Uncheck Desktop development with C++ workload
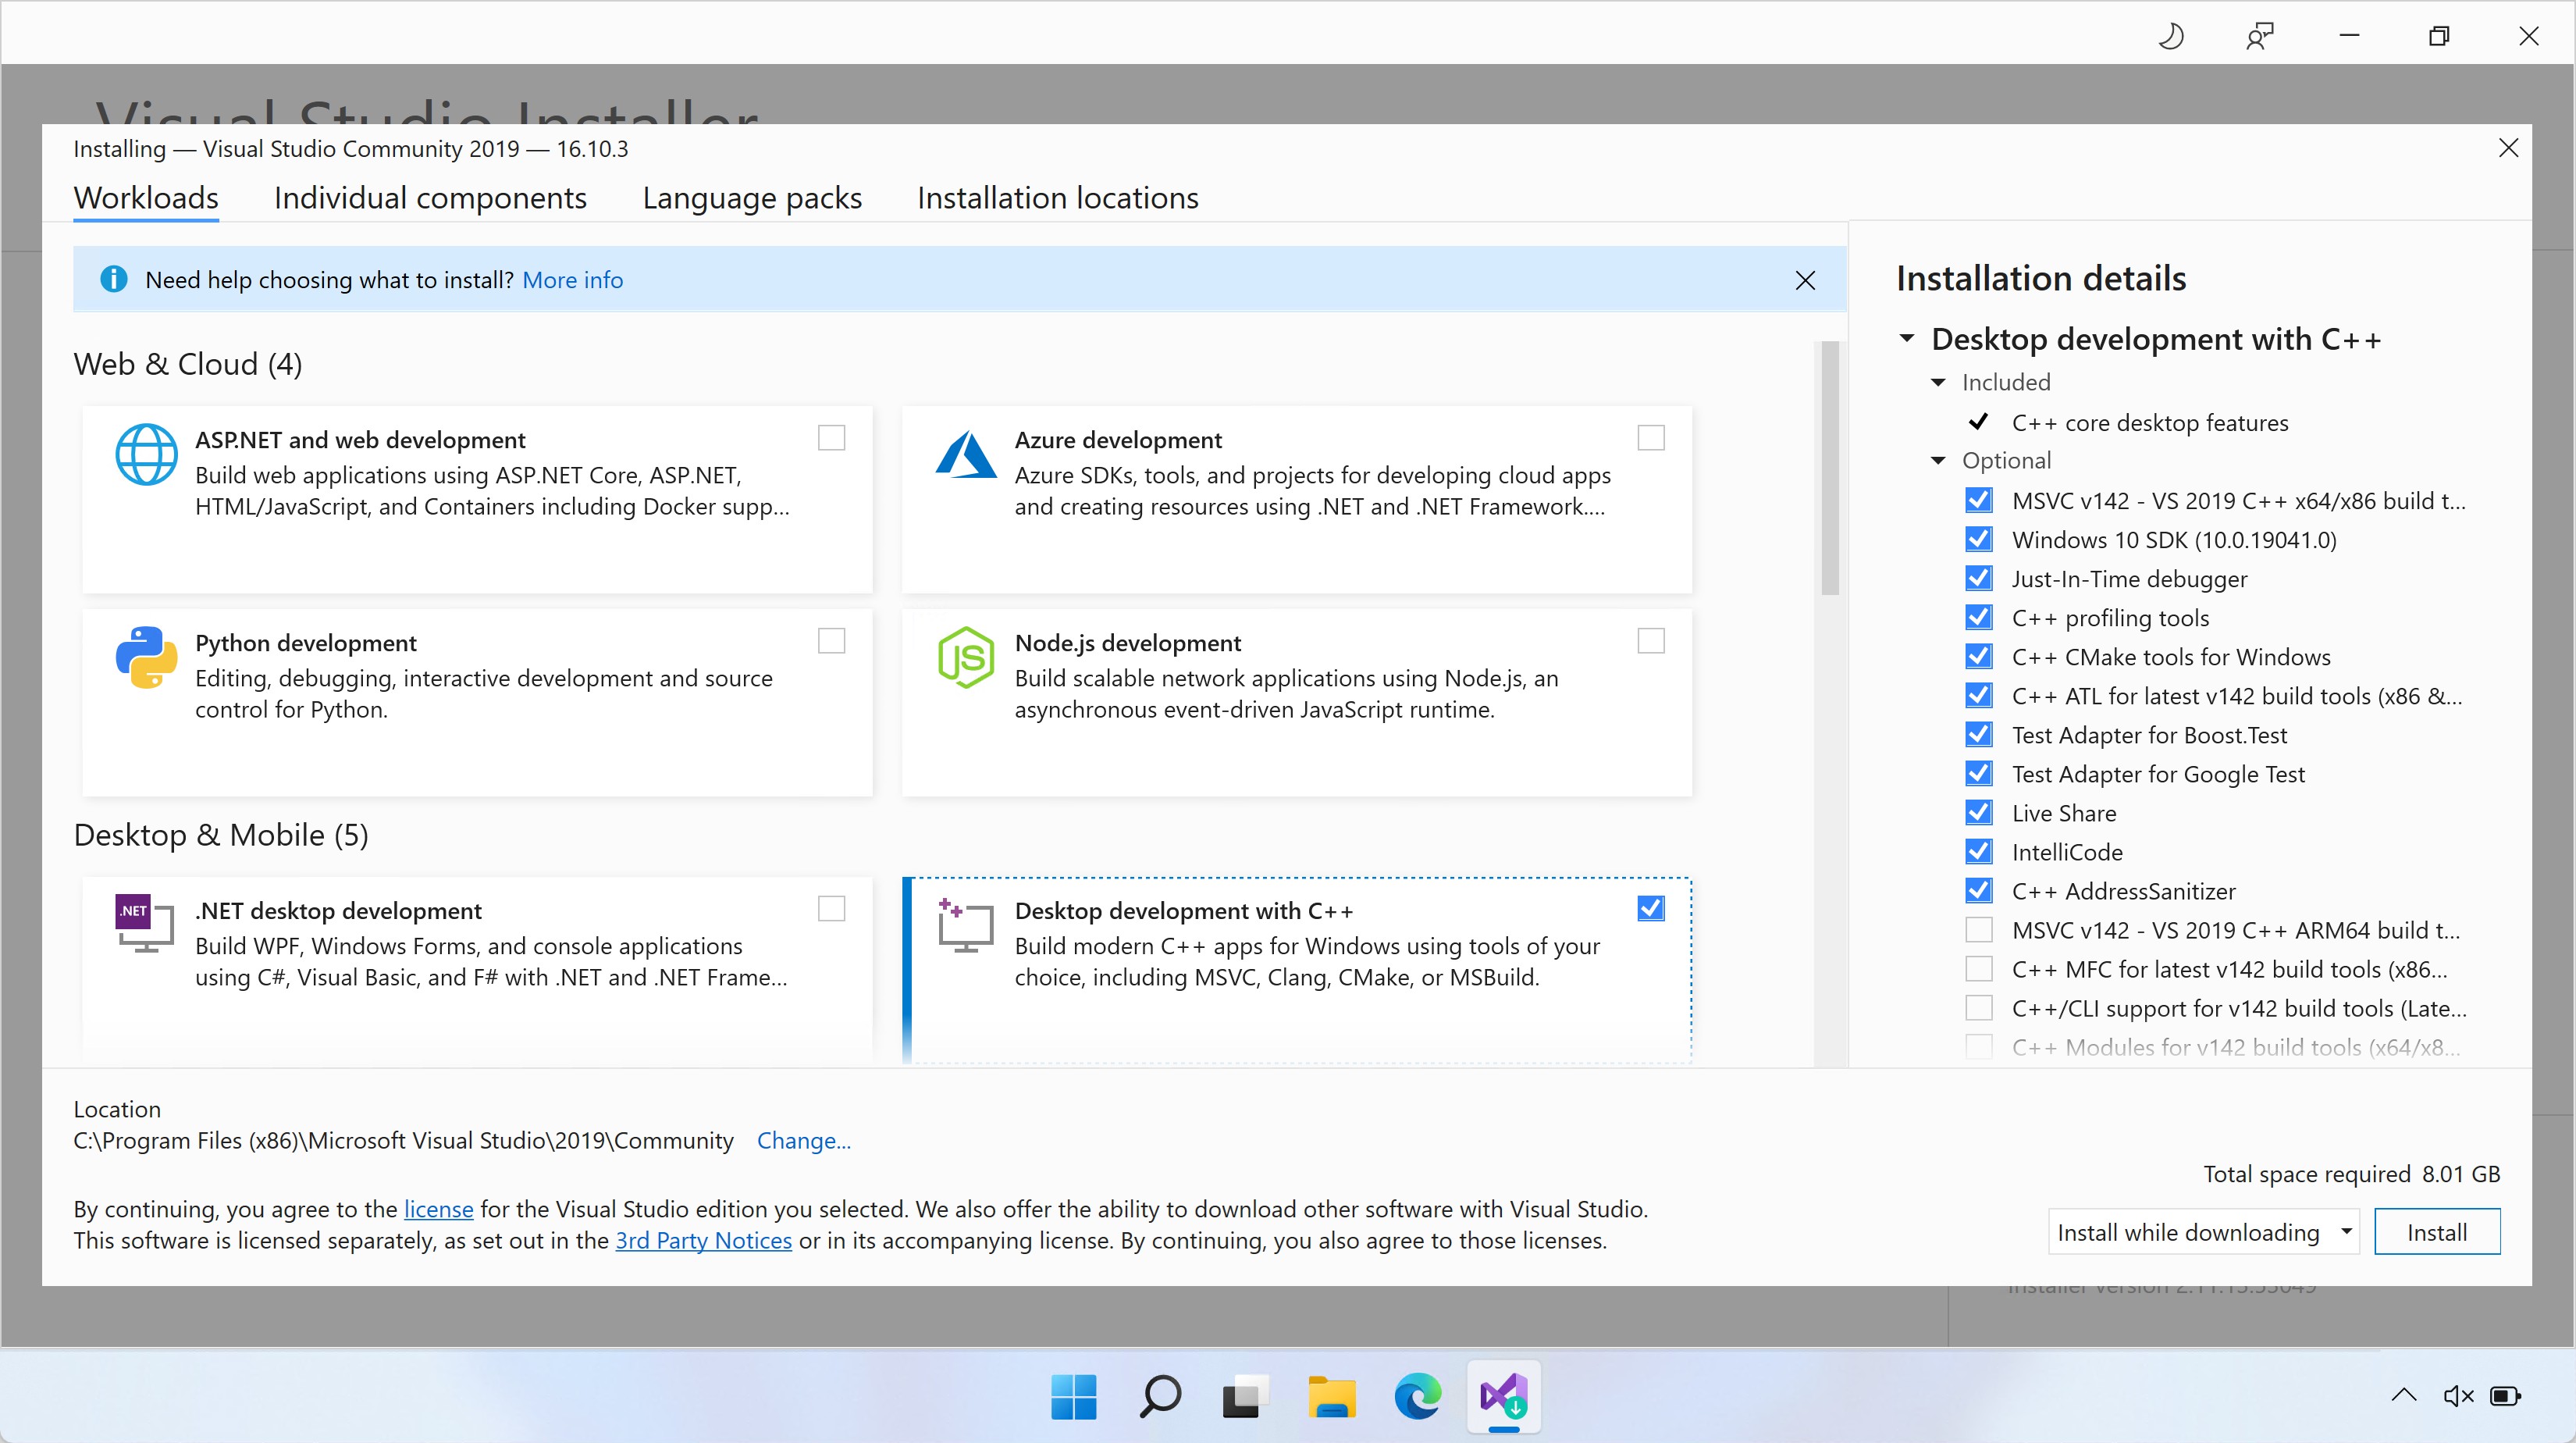 click(x=1651, y=908)
